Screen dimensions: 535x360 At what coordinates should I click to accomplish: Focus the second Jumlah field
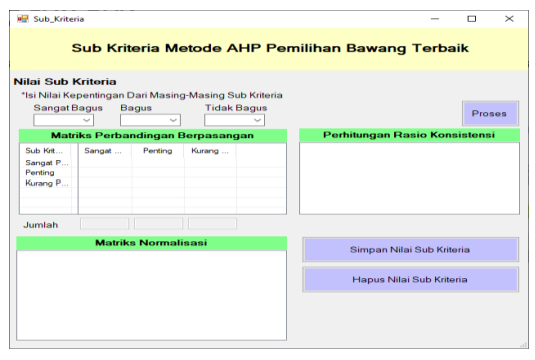coord(158,224)
